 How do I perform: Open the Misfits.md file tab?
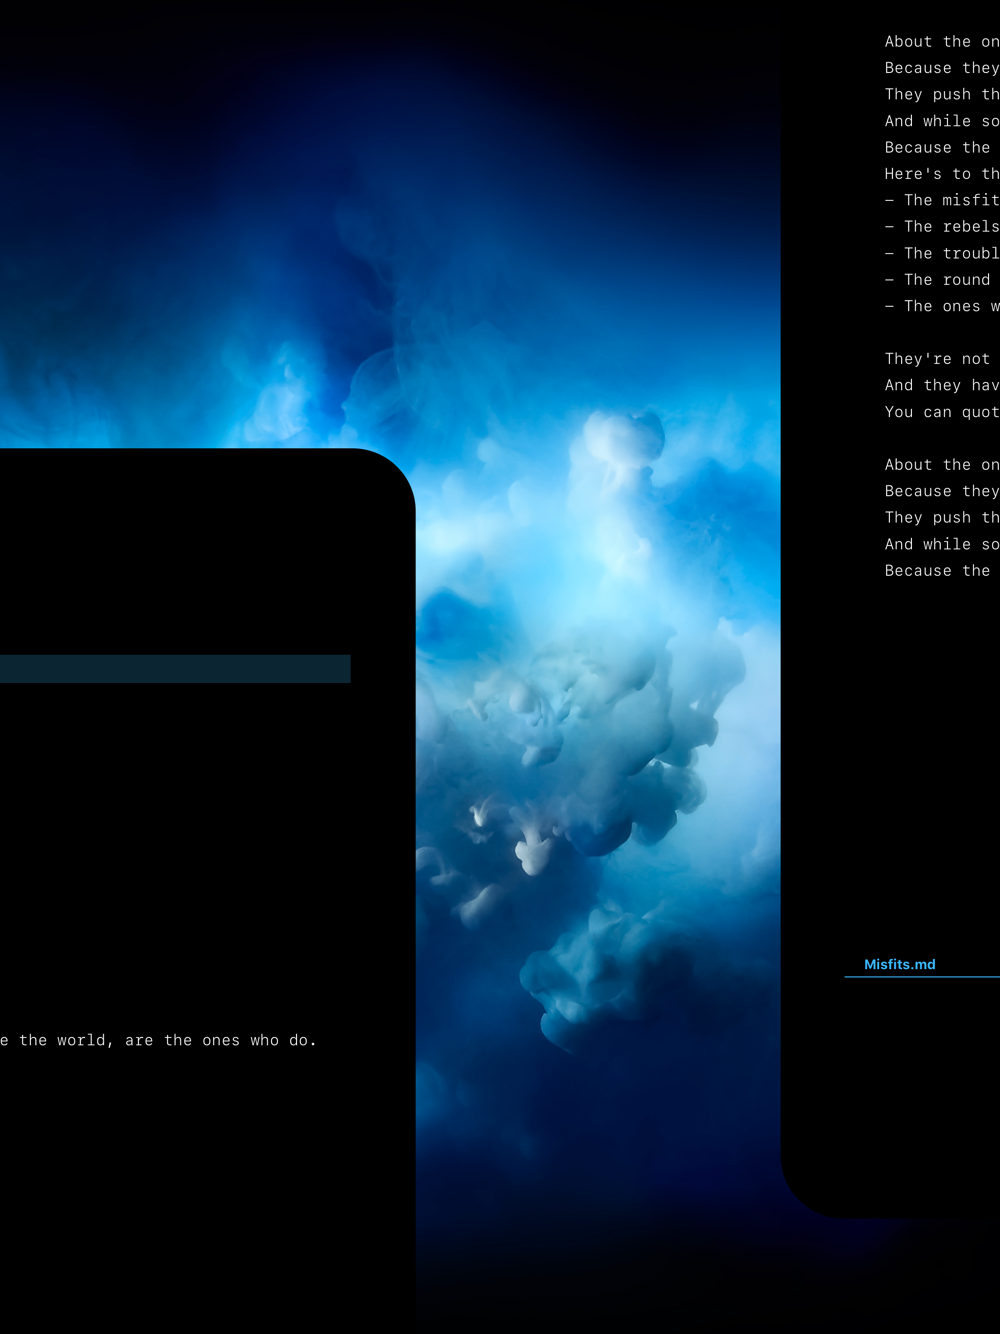[x=899, y=964]
